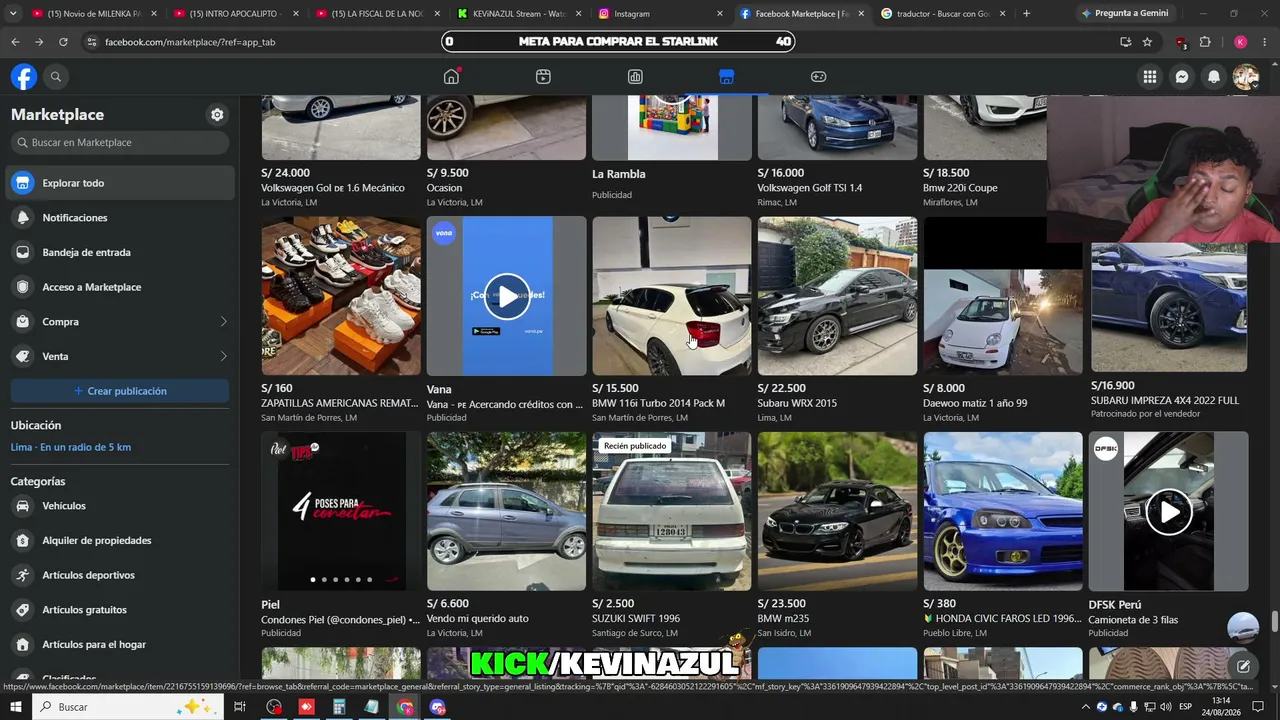Expand the Compra section
1280x720 pixels.
coord(120,322)
